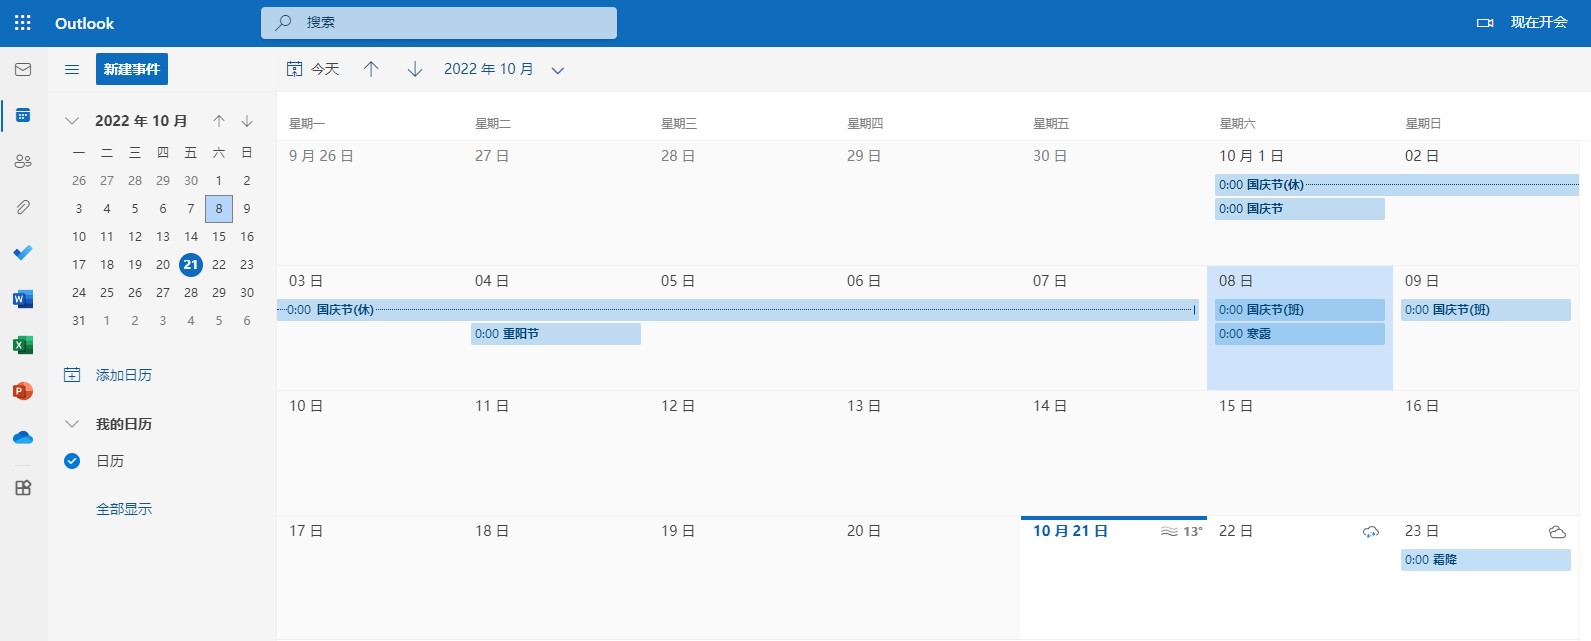Click the search box
The image size is (1591, 641).
pyautogui.click(x=439, y=23)
